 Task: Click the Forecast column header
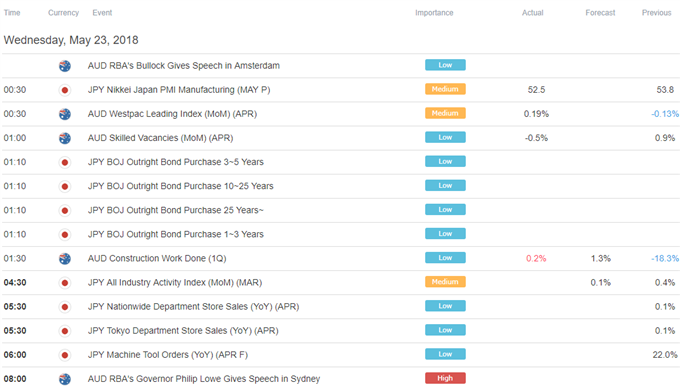pos(600,13)
